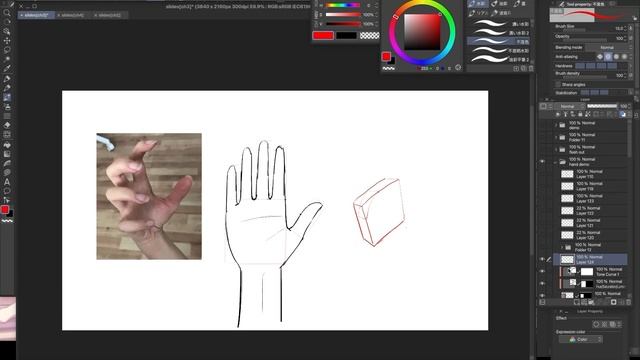Click the lock layer icon in the Layer panel
This screenshot has width=640, height=360.
580,115
